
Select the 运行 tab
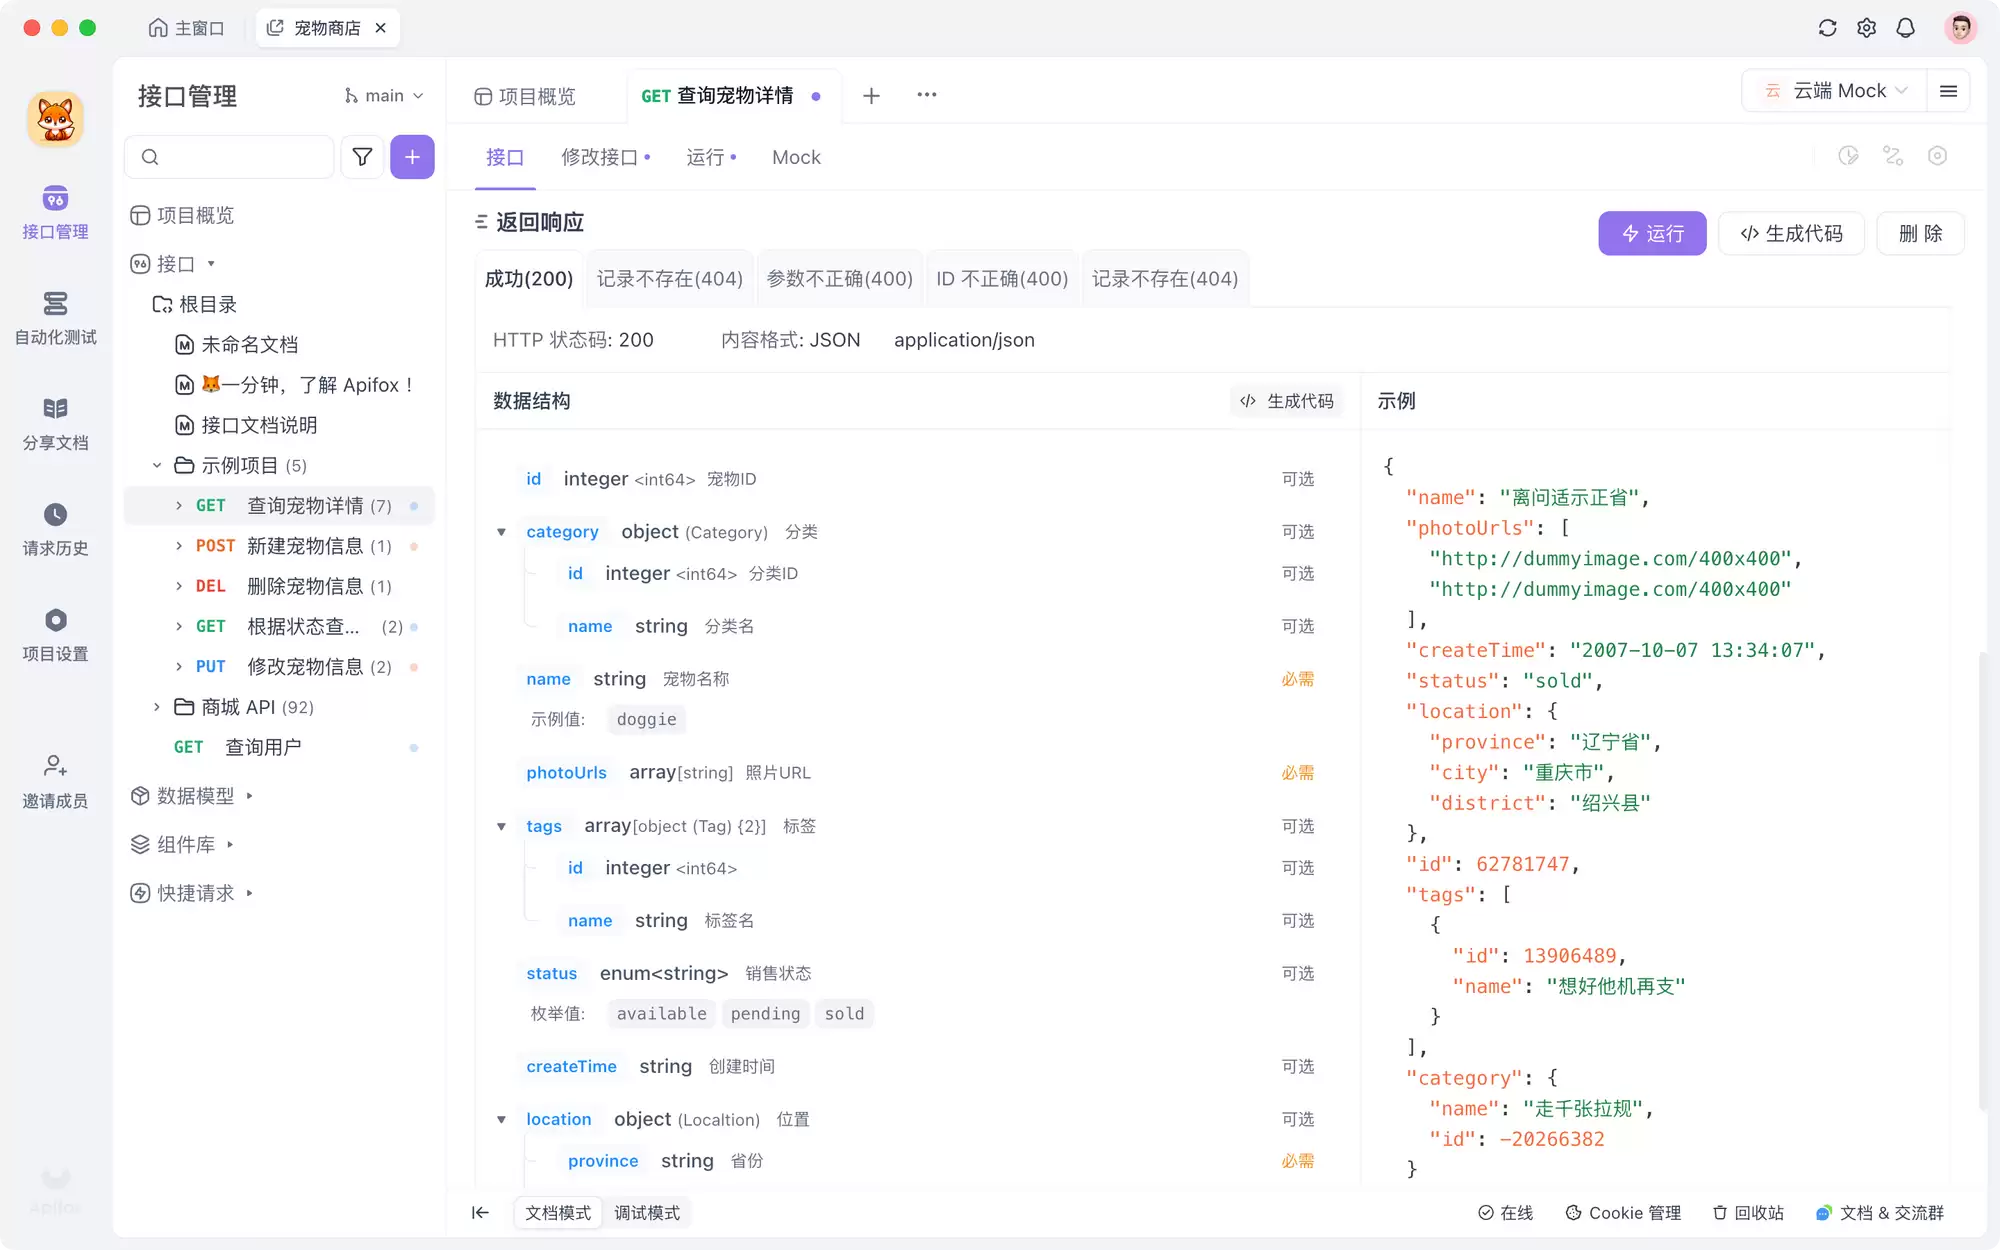point(711,158)
